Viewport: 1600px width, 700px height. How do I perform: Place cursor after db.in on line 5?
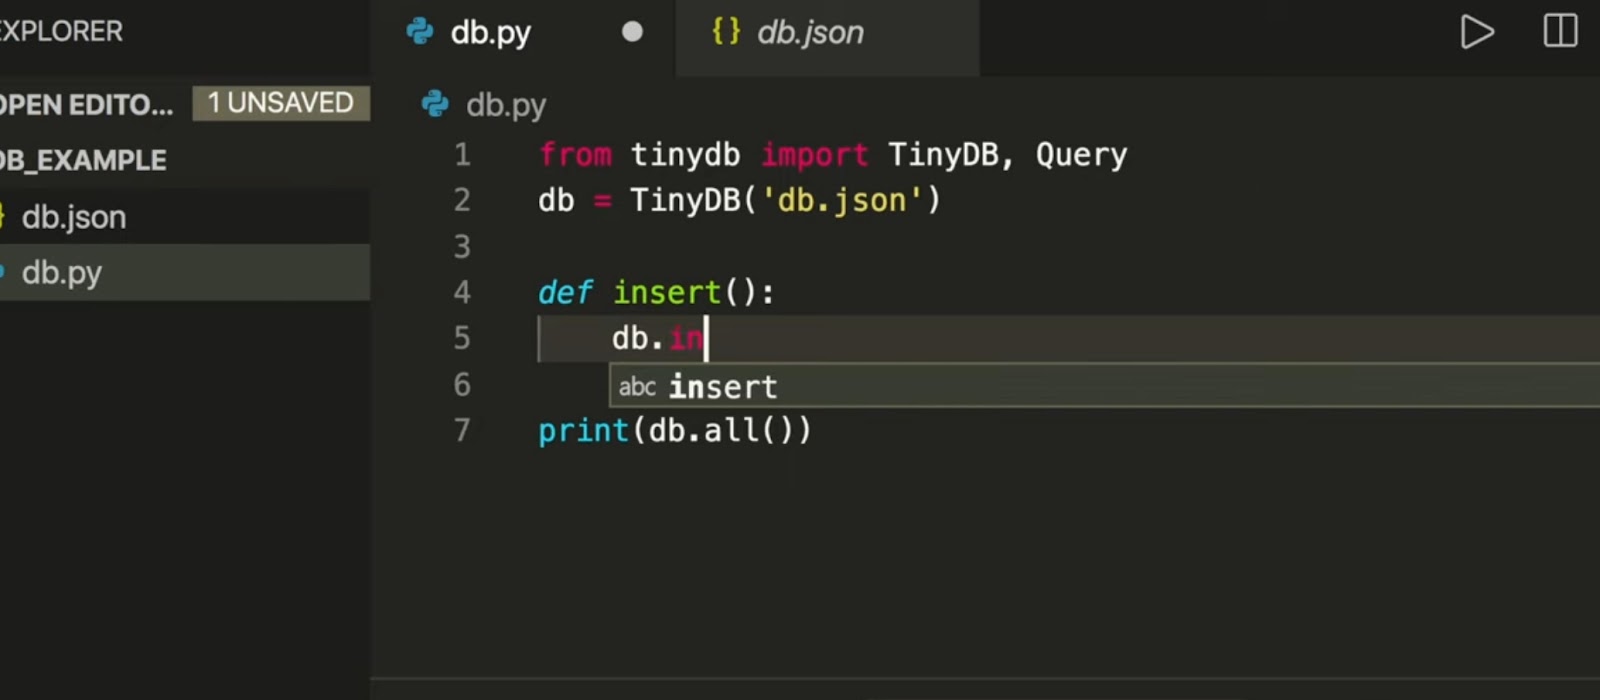(x=707, y=338)
